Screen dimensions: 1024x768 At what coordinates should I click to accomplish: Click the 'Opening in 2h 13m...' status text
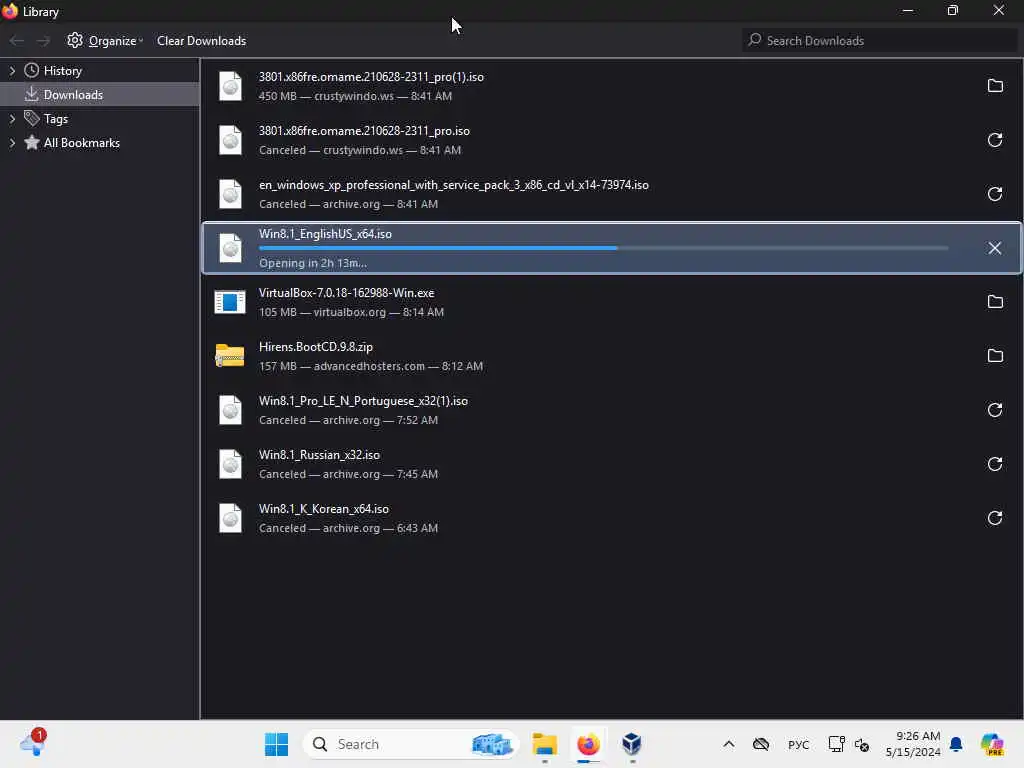(x=313, y=263)
